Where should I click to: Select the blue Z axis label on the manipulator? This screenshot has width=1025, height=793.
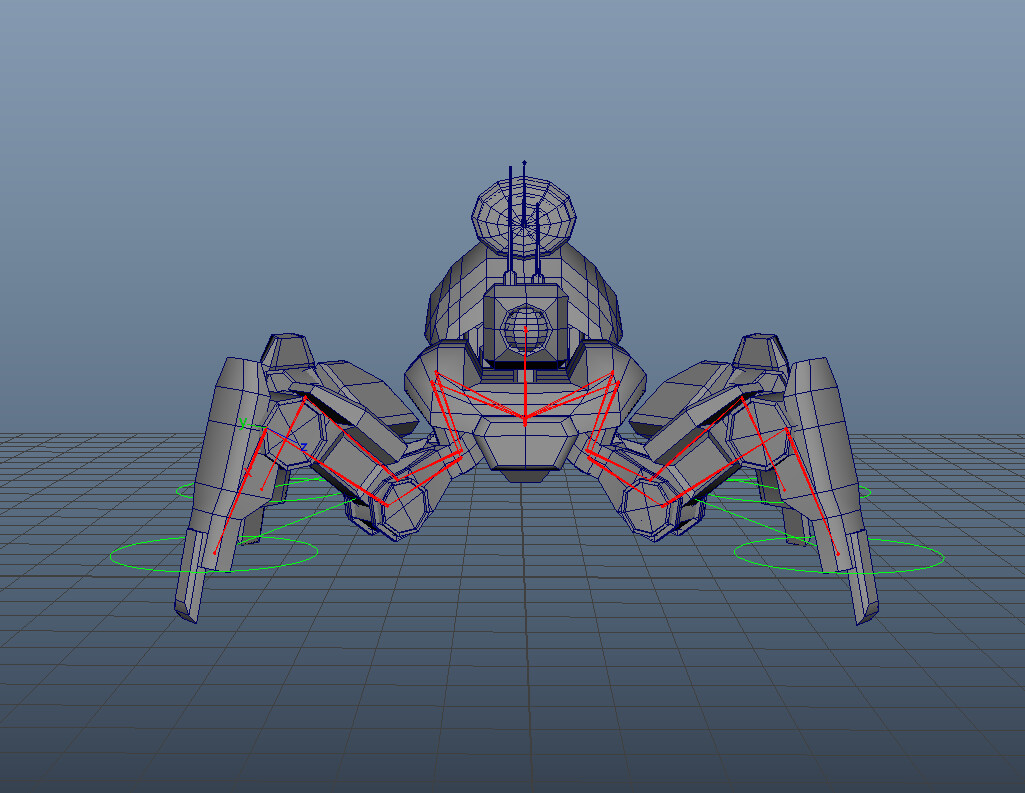point(304,447)
